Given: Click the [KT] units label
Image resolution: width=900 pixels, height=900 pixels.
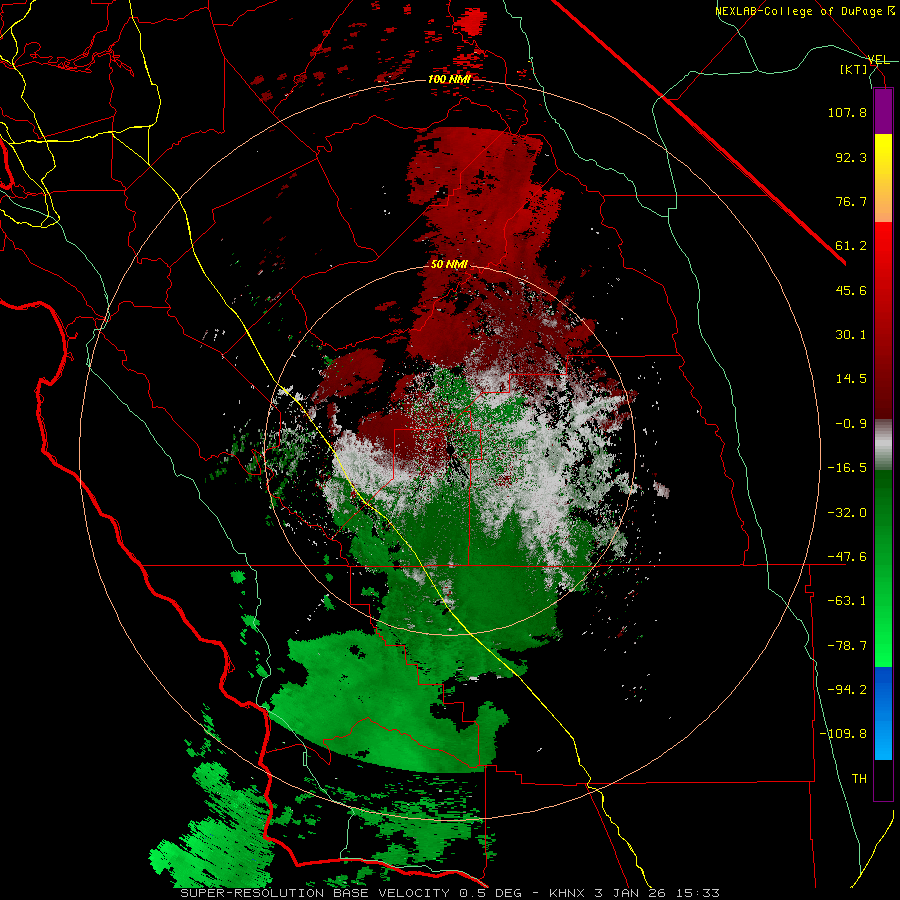Looking at the screenshot, I should [854, 69].
